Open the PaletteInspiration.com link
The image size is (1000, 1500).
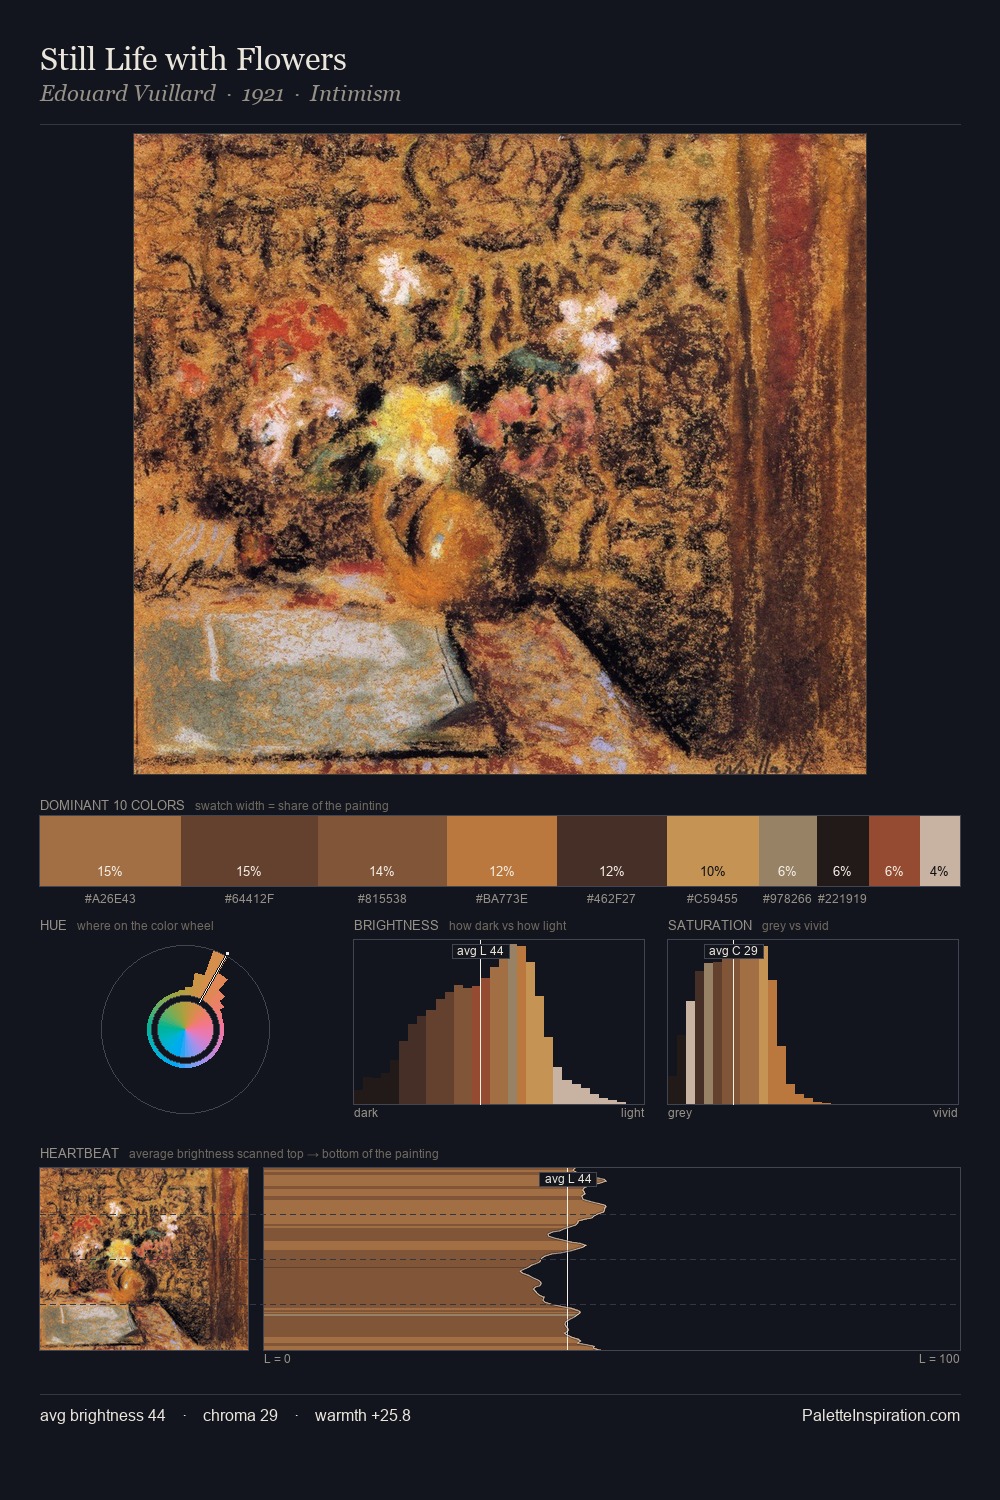[x=881, y=1415]
